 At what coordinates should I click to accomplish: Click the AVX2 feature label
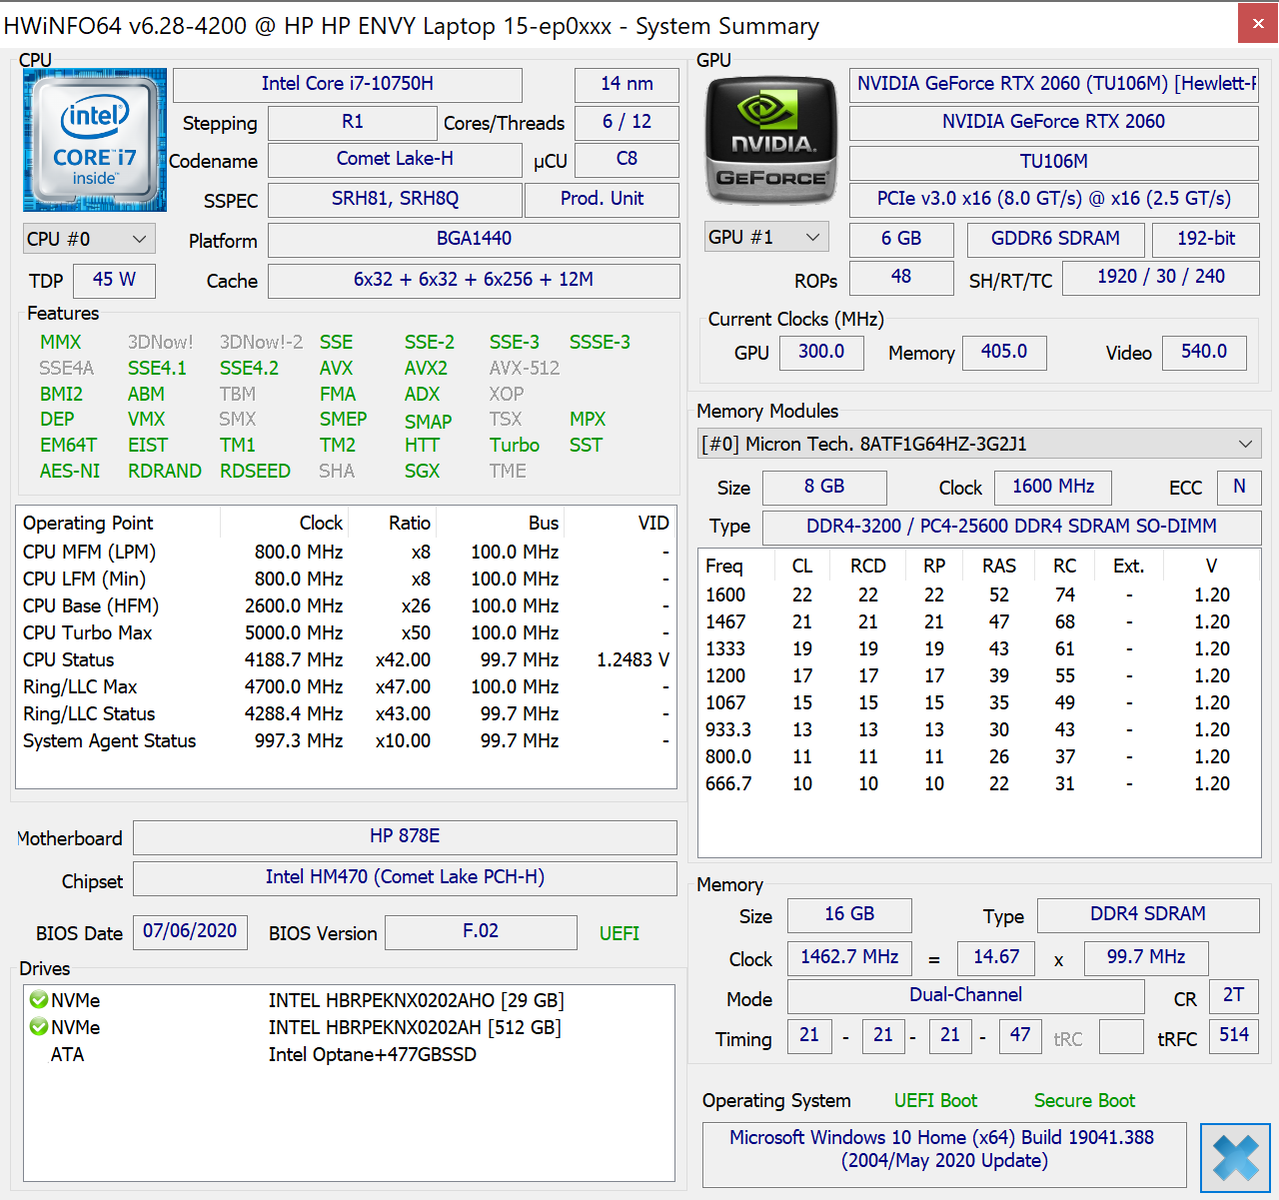pos(426,369)
